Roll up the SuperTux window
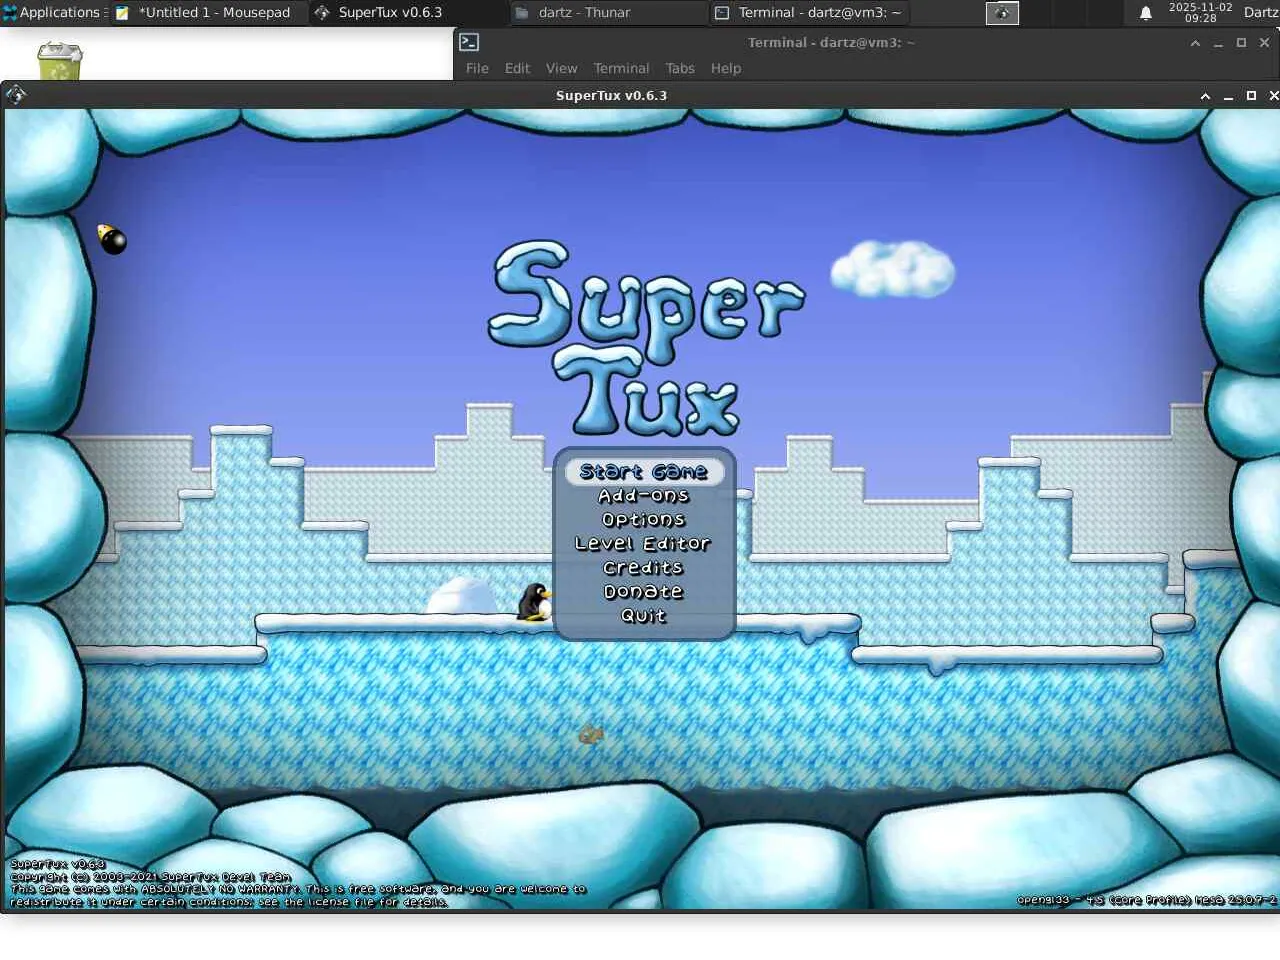1280x960 pixels. coord(1205,96)
